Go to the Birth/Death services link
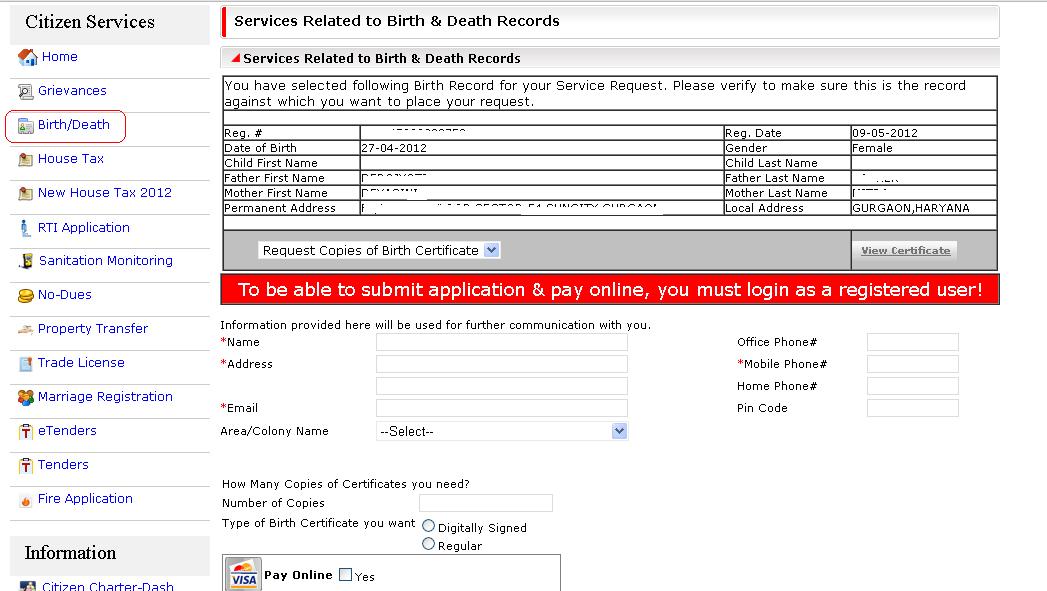1047x591 pixels. [73, 125]
